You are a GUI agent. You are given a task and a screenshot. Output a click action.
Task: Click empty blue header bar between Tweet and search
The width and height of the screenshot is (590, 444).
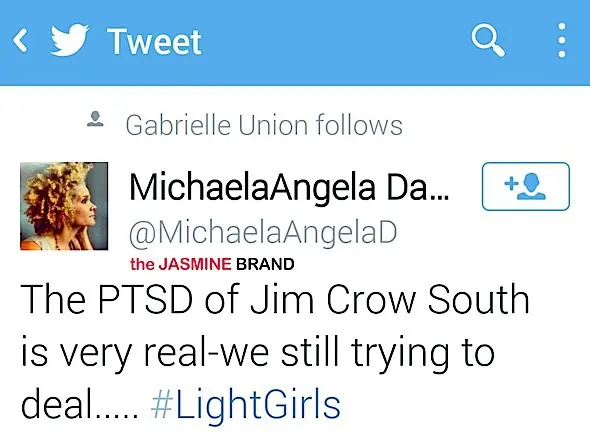click(335, 41)
